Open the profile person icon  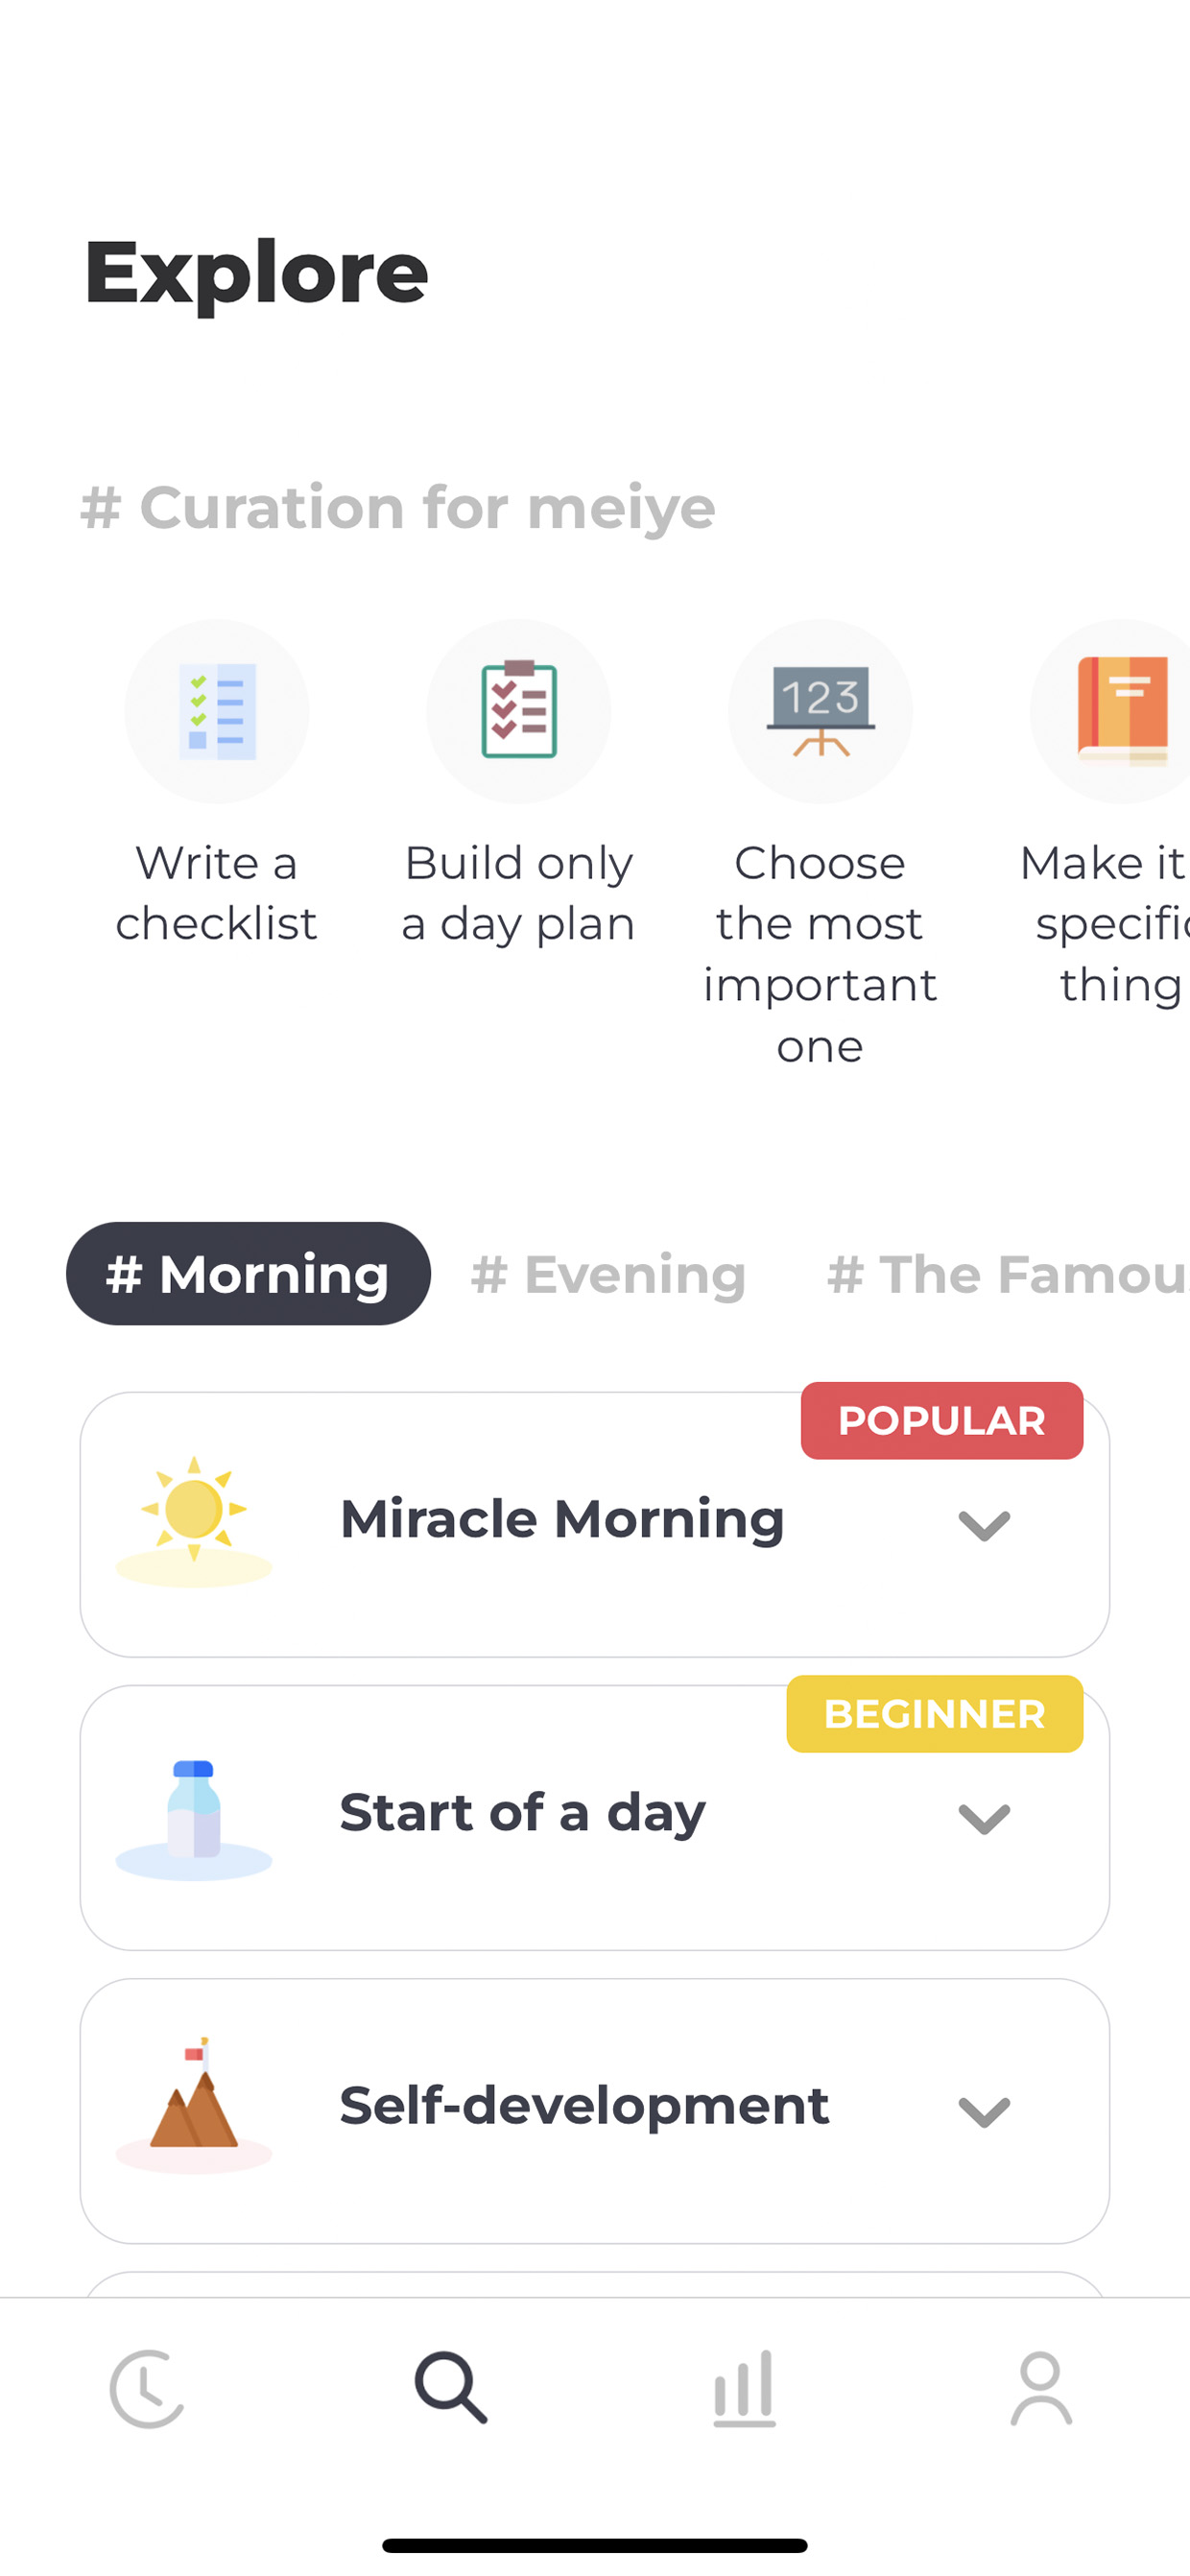pos(1041,2388)
